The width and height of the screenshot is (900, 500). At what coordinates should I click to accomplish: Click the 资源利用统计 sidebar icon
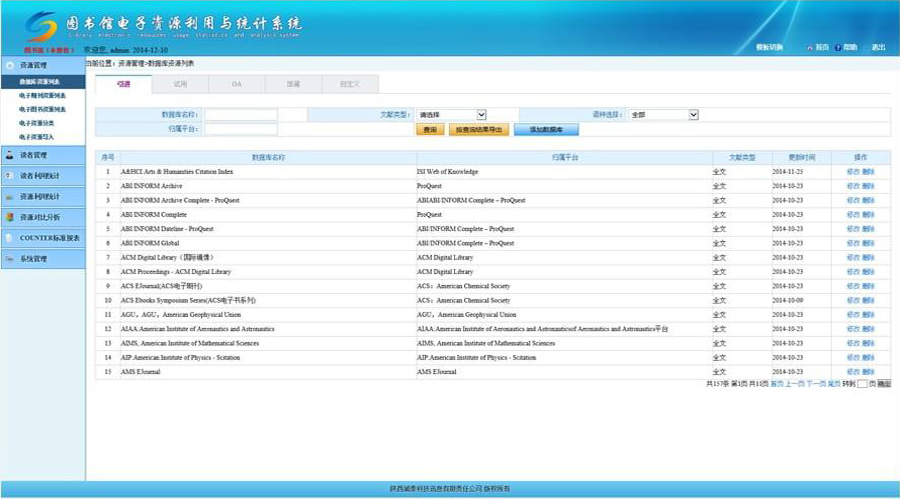(x=9, y=196)
